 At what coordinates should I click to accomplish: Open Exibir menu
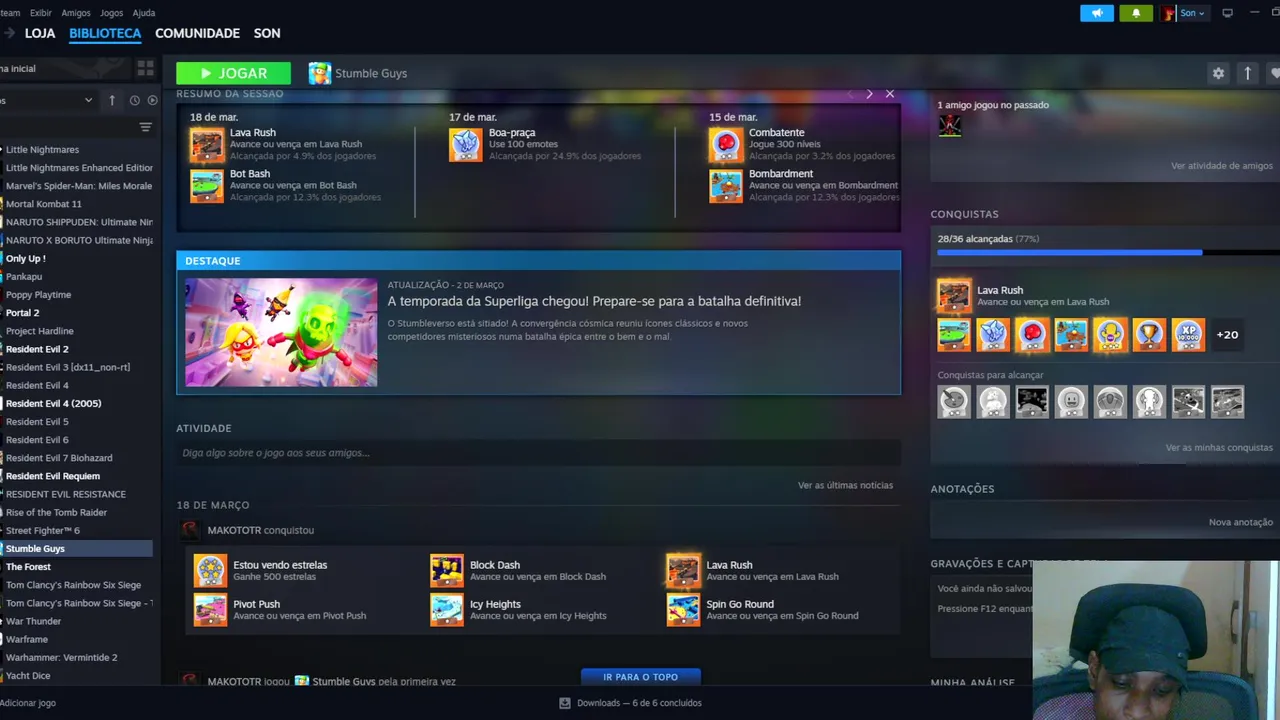click(41, 13)
